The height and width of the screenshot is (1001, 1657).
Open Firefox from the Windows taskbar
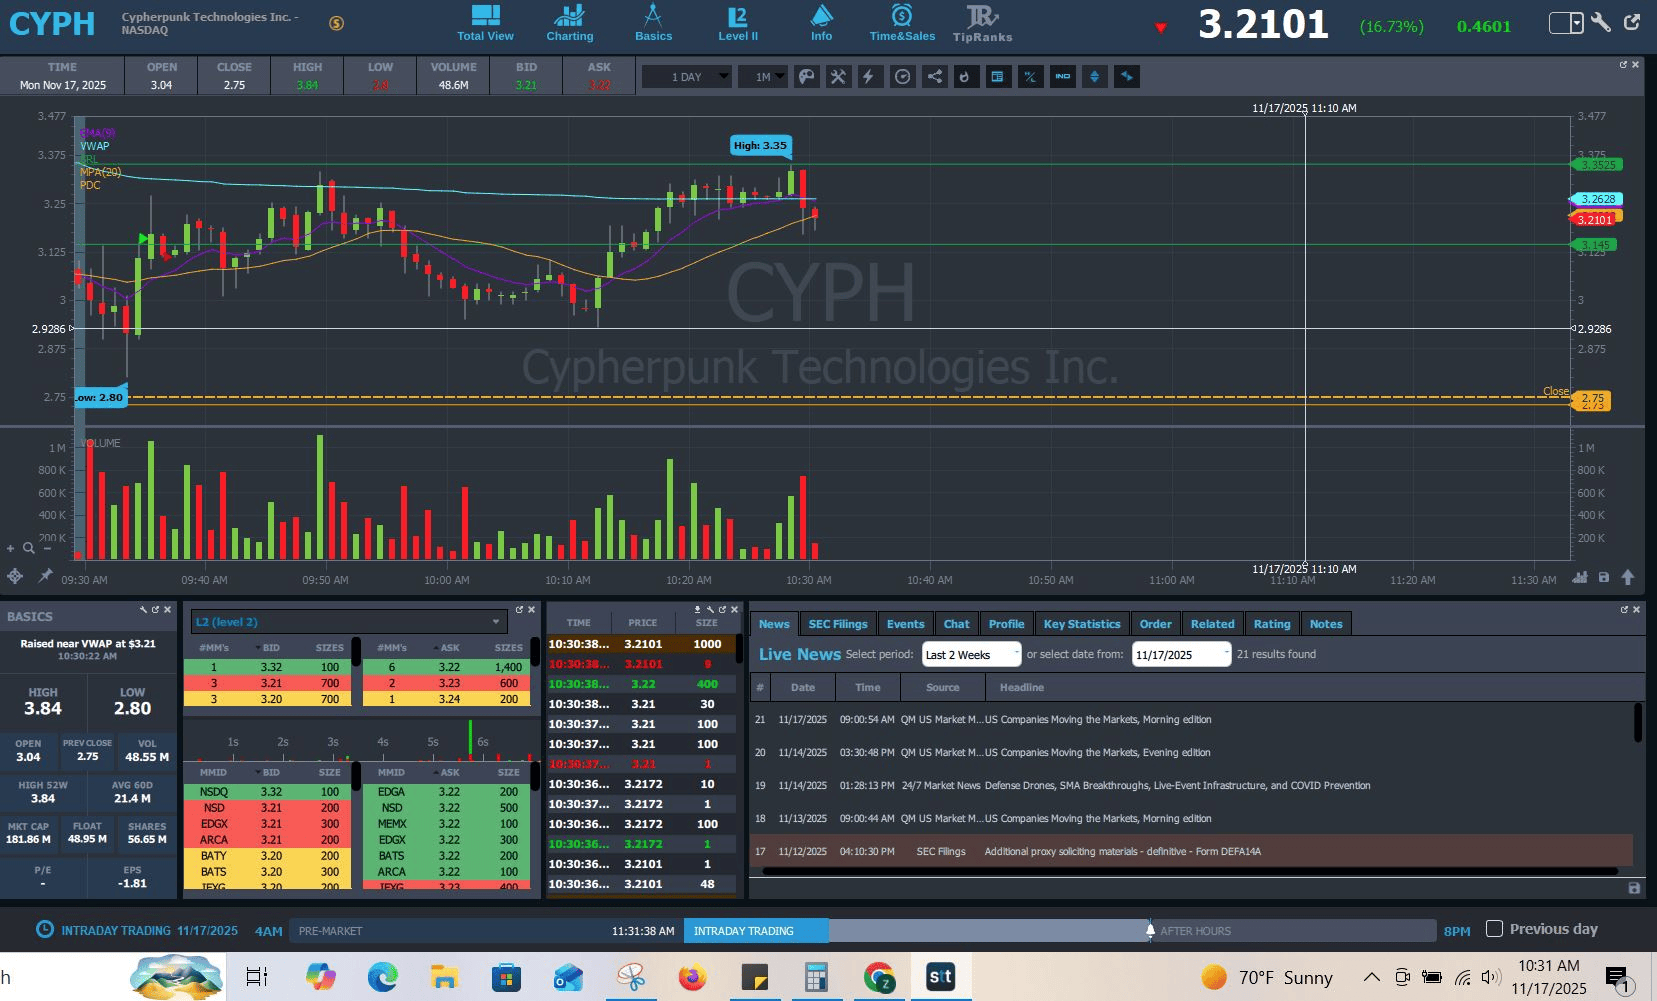point(692,977)
